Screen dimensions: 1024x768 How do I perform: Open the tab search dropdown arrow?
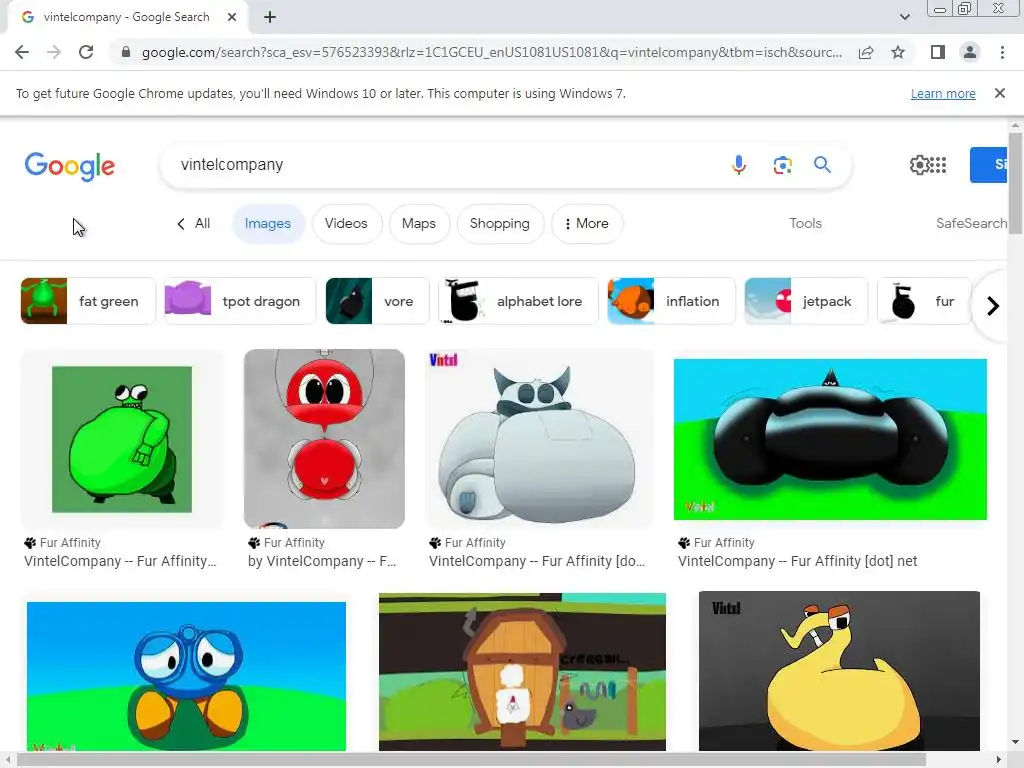point(904,17)
